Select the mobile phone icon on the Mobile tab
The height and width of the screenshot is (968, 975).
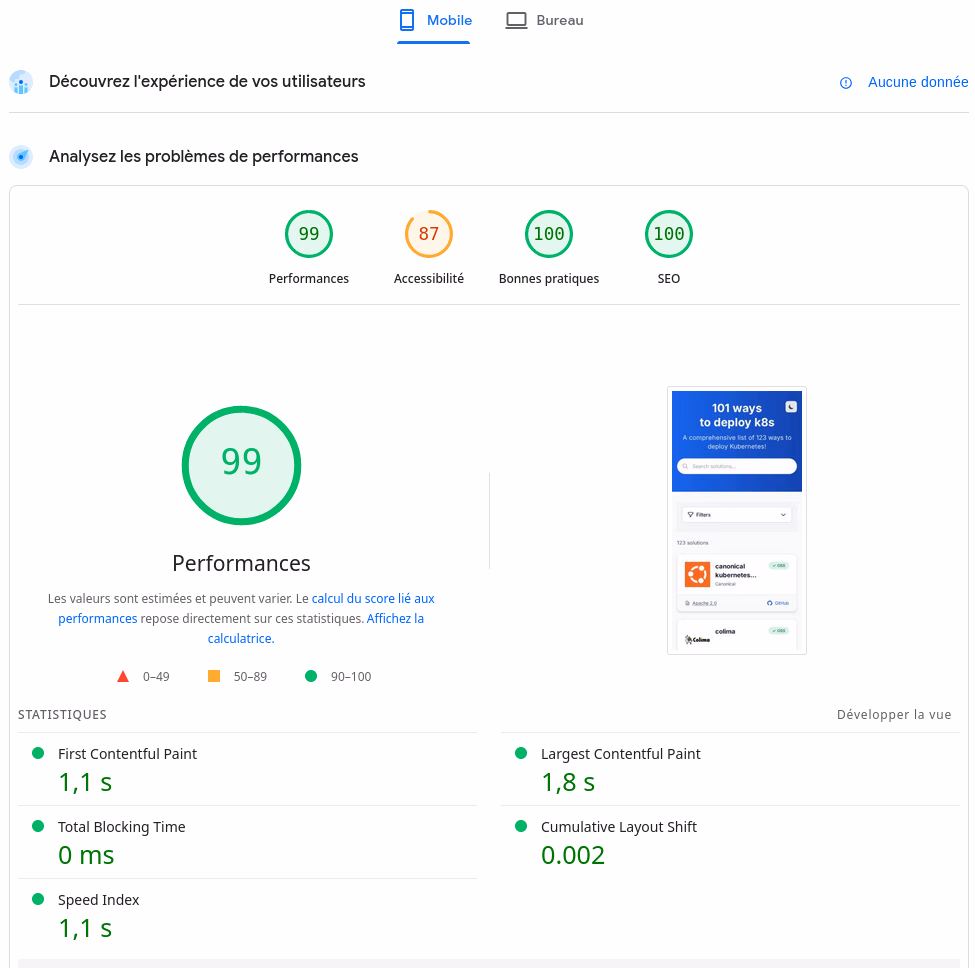tap(407, 20)
